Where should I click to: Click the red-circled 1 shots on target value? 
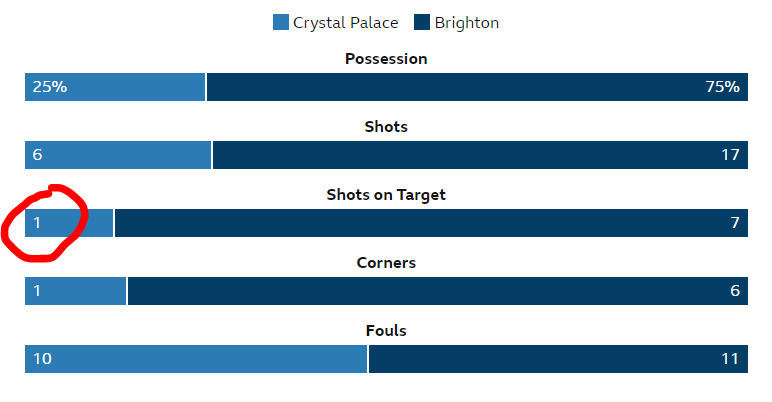[37, 223]
